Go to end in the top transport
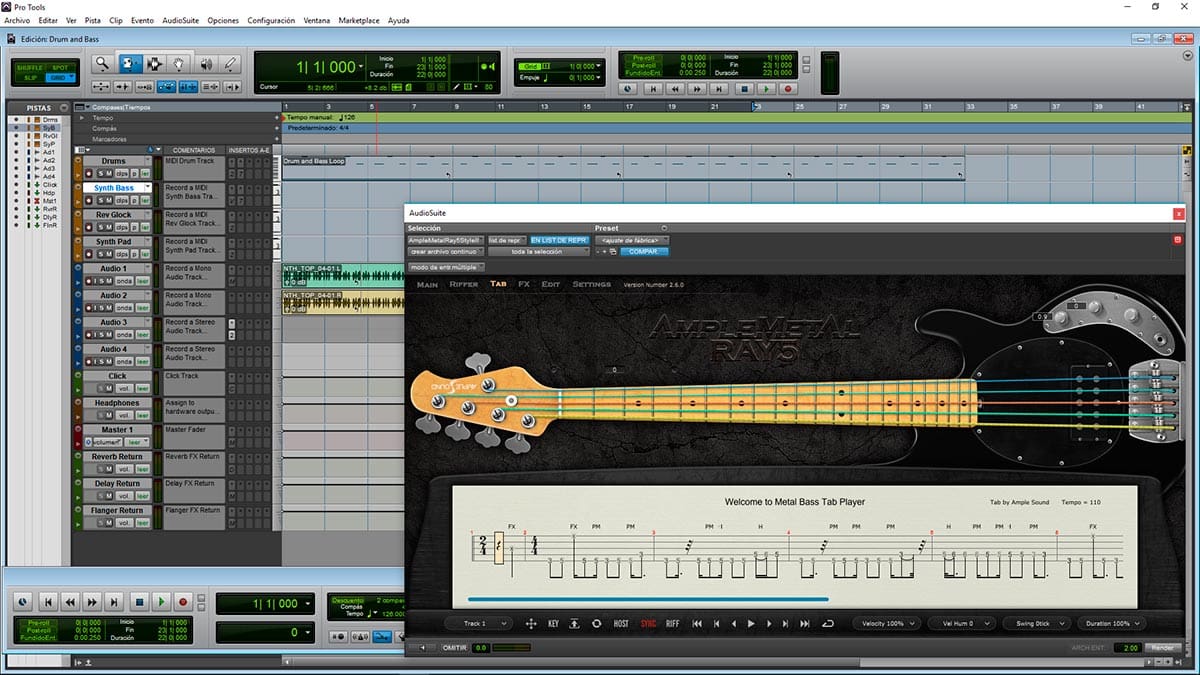The width and height of the screenshot is (1200, 675). click(720, 88)
